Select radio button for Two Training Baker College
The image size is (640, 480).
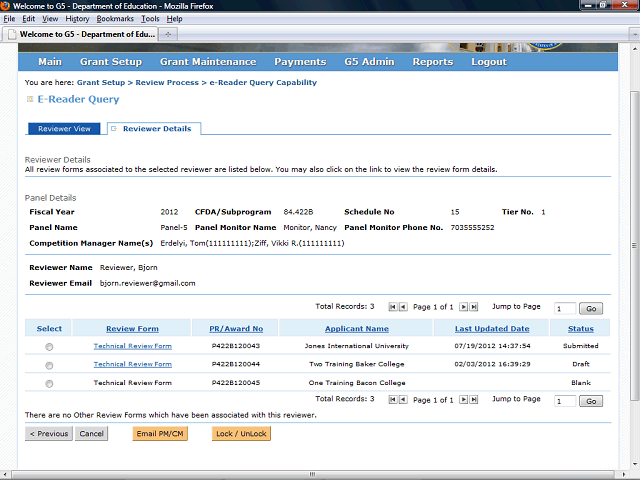(x=49, y=365)
